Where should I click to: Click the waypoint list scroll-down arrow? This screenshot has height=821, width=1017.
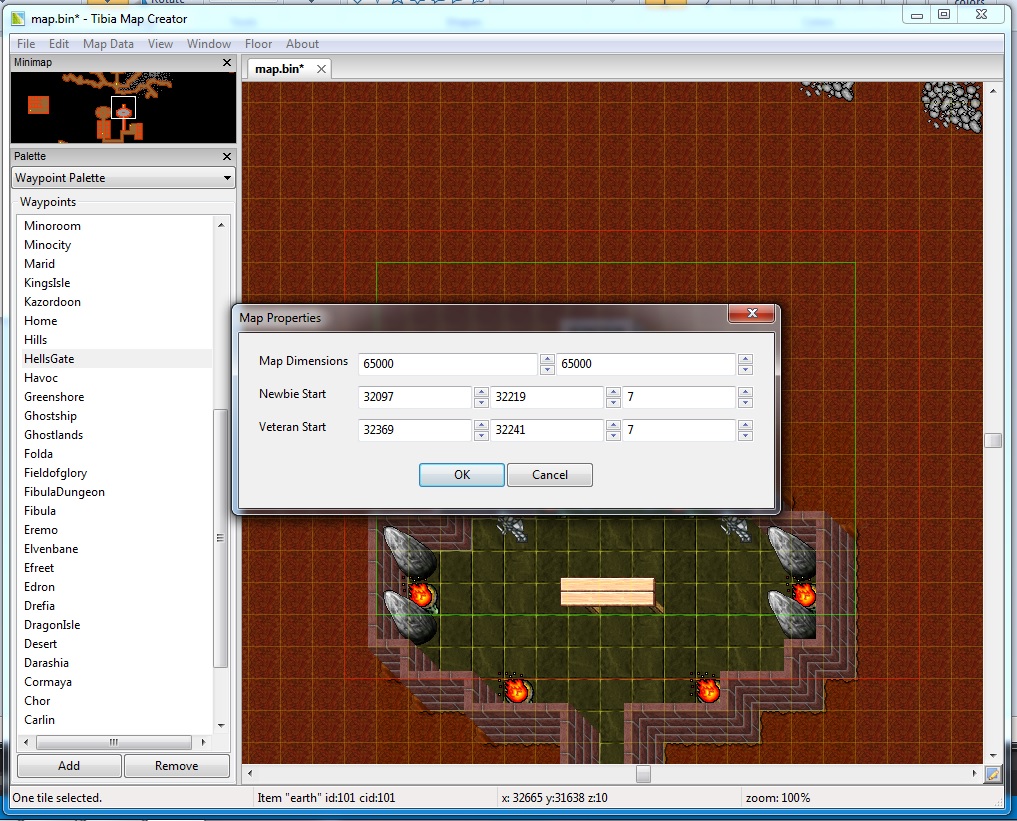(221, 725)
